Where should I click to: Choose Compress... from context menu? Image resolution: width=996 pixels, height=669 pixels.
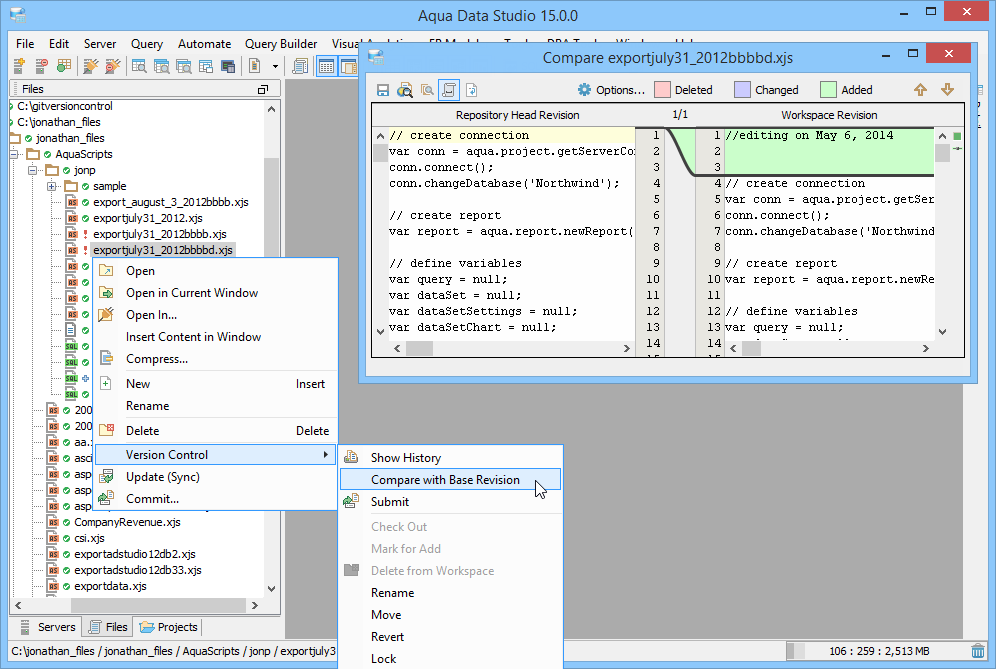click(216, 359)
